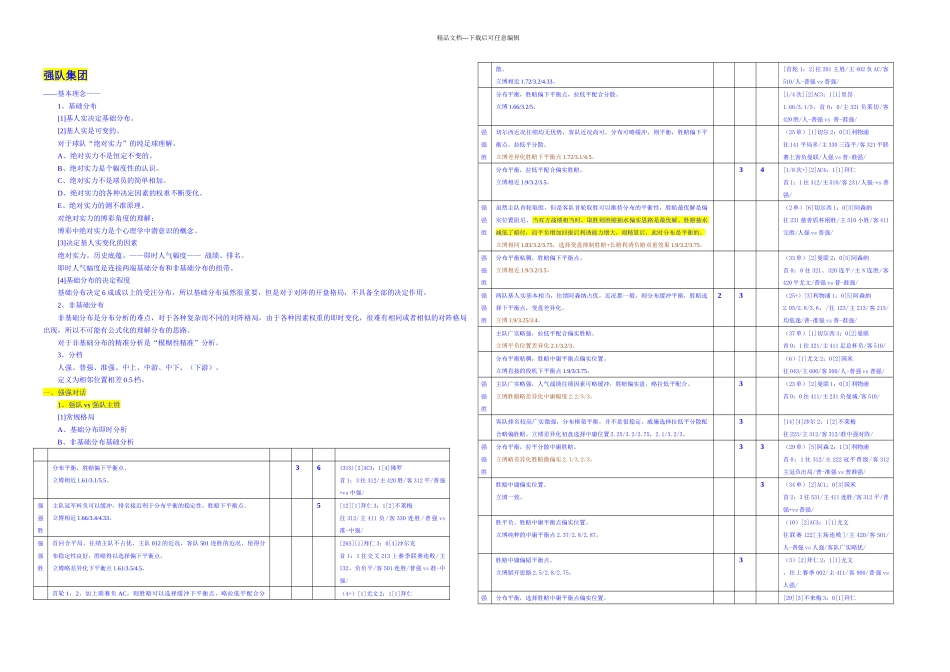Click the line 'B、非基础分布基础分析'
This screenshot has width=950, height=672.
click(x=96, y=442)
